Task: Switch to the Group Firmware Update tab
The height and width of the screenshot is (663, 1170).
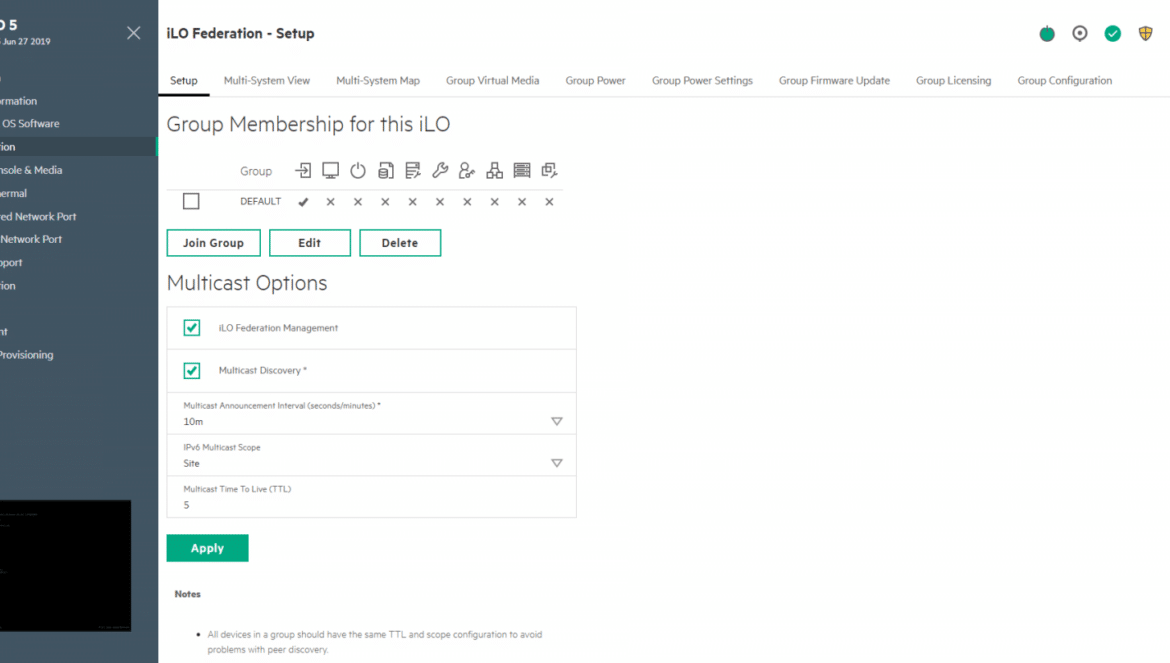Action: click(834, 81)
